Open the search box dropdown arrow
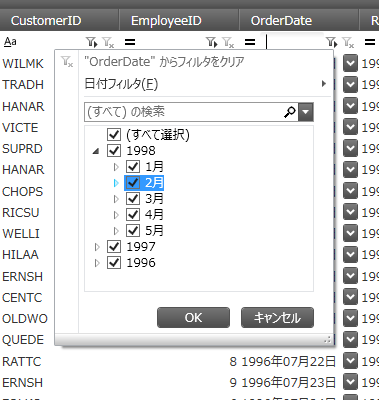Screen dimensions: 379x400 (x=306, y=112)
